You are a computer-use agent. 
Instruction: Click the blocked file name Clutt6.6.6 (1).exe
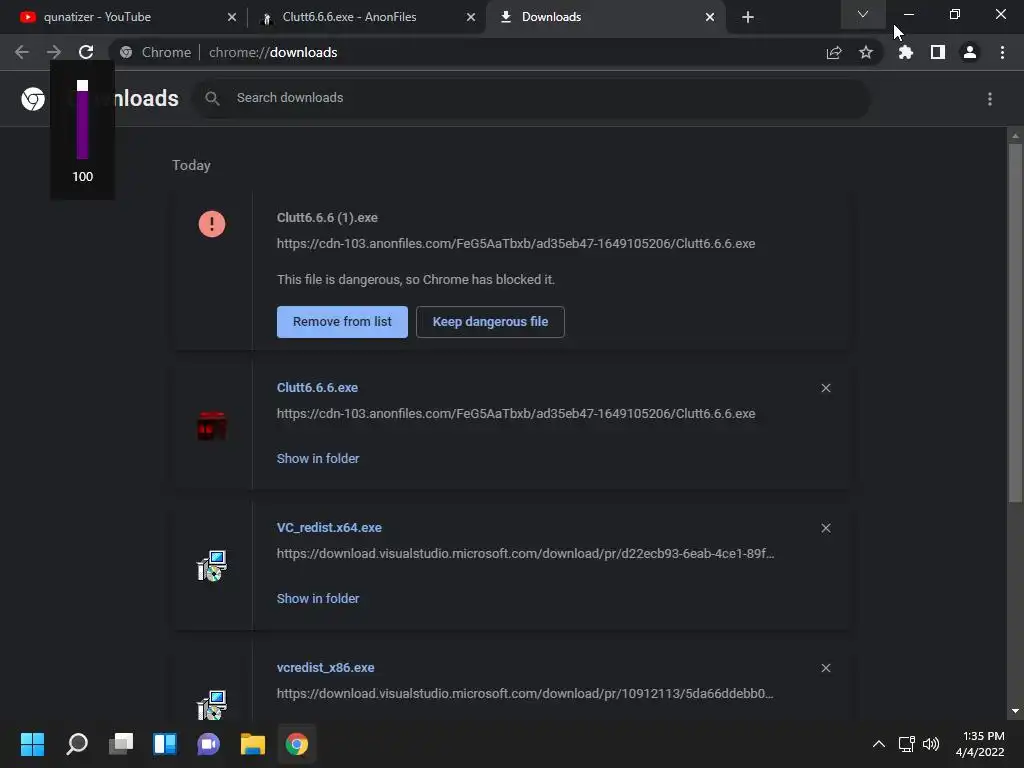(x=327, y=217)
